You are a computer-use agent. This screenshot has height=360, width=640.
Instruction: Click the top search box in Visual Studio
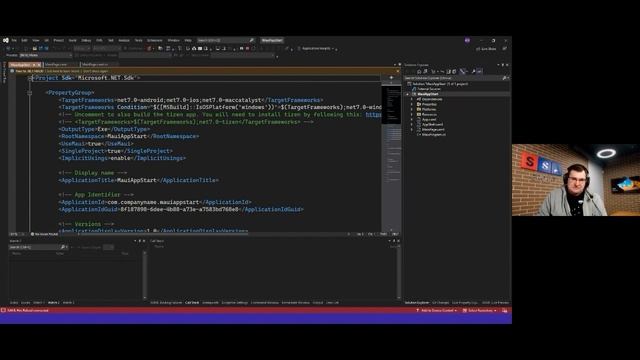(x=225, y=40)
